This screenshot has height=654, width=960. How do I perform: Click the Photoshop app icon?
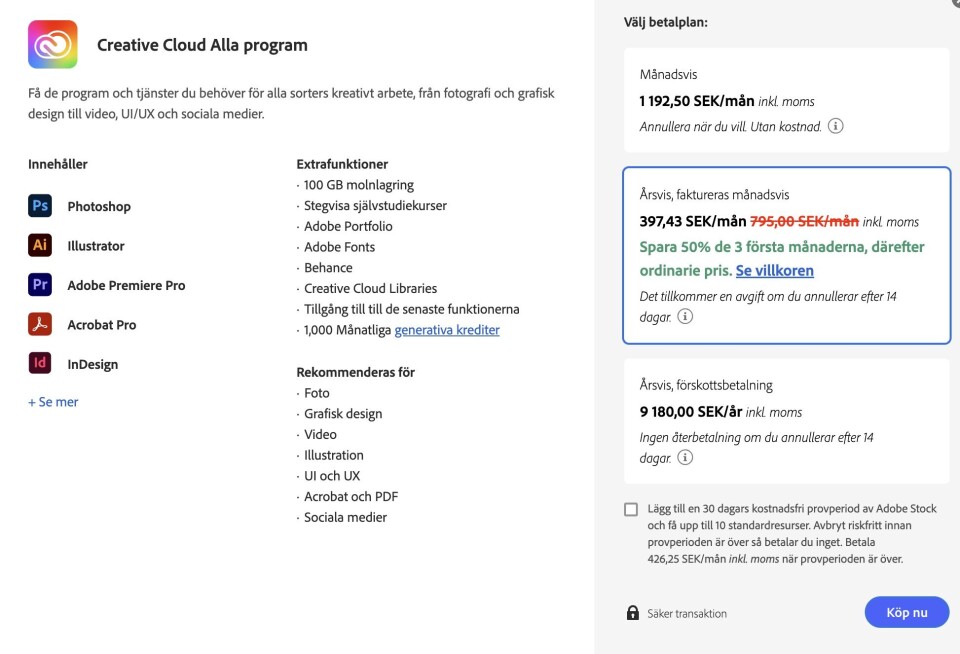40,206
